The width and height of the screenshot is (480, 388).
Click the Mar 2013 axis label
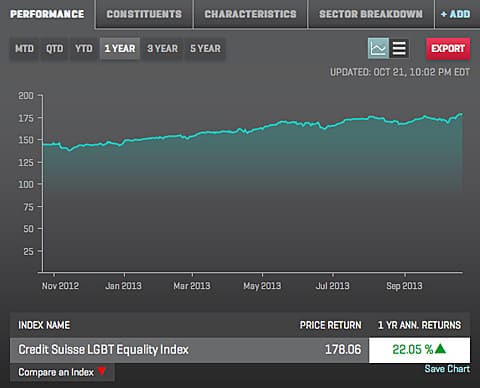192,286
